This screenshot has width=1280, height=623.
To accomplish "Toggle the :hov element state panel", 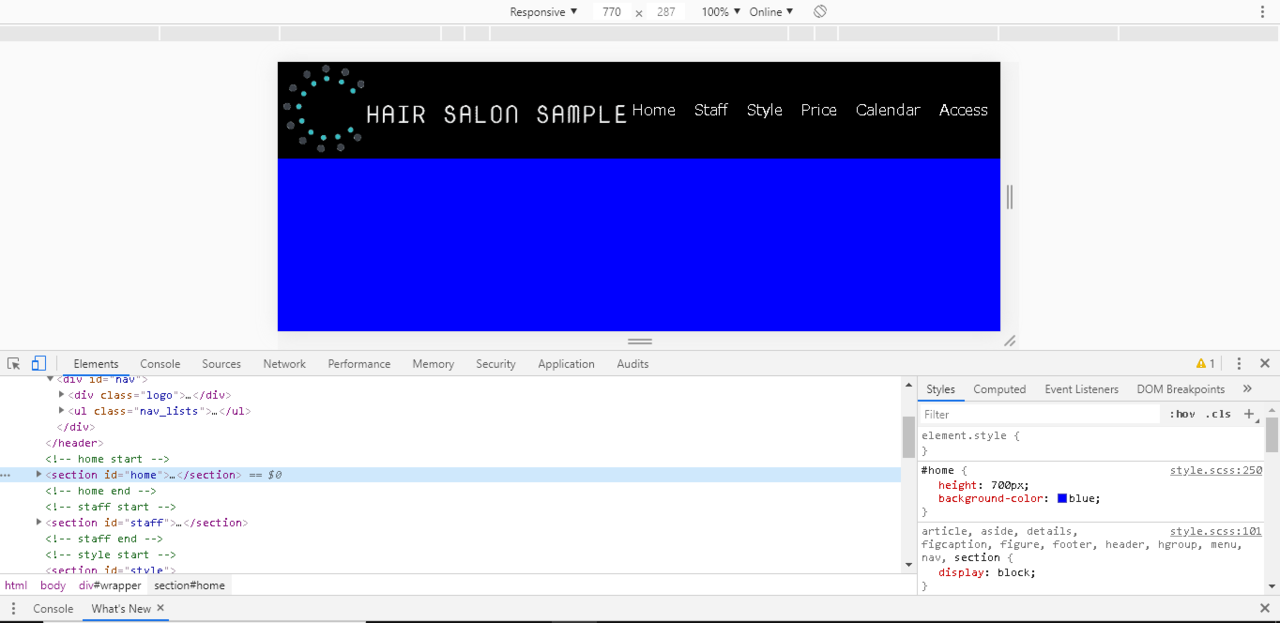I will (x=1182, y=414).
